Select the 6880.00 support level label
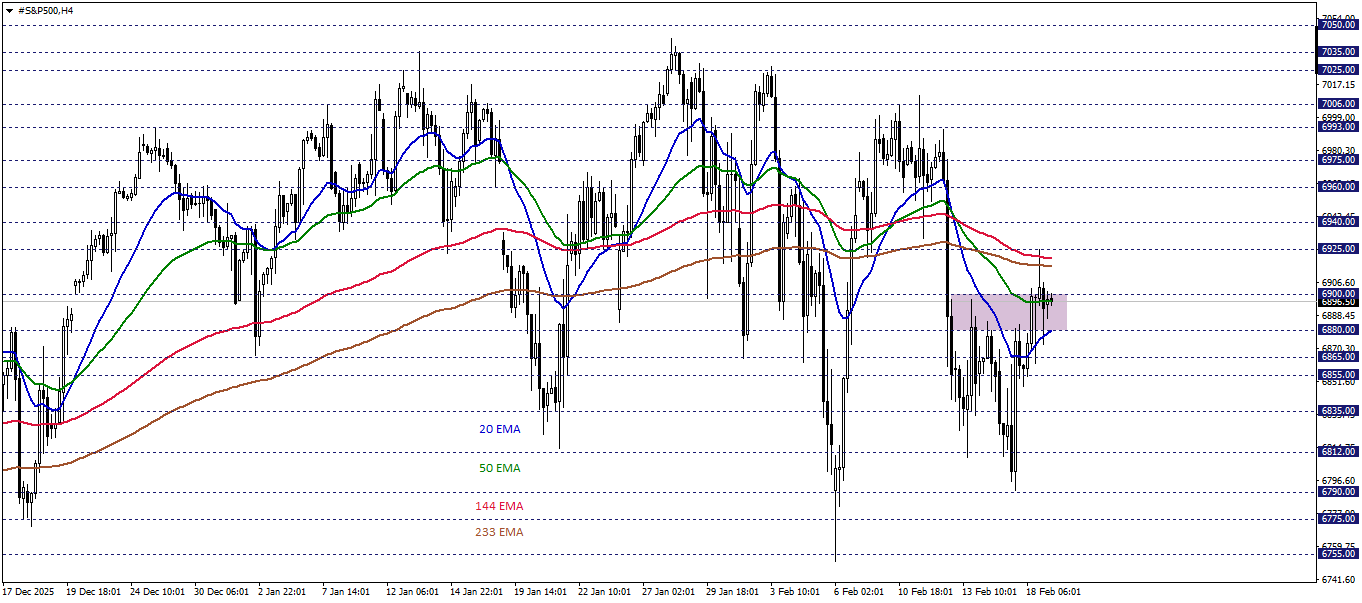1362x603 pixels. 1337,330
